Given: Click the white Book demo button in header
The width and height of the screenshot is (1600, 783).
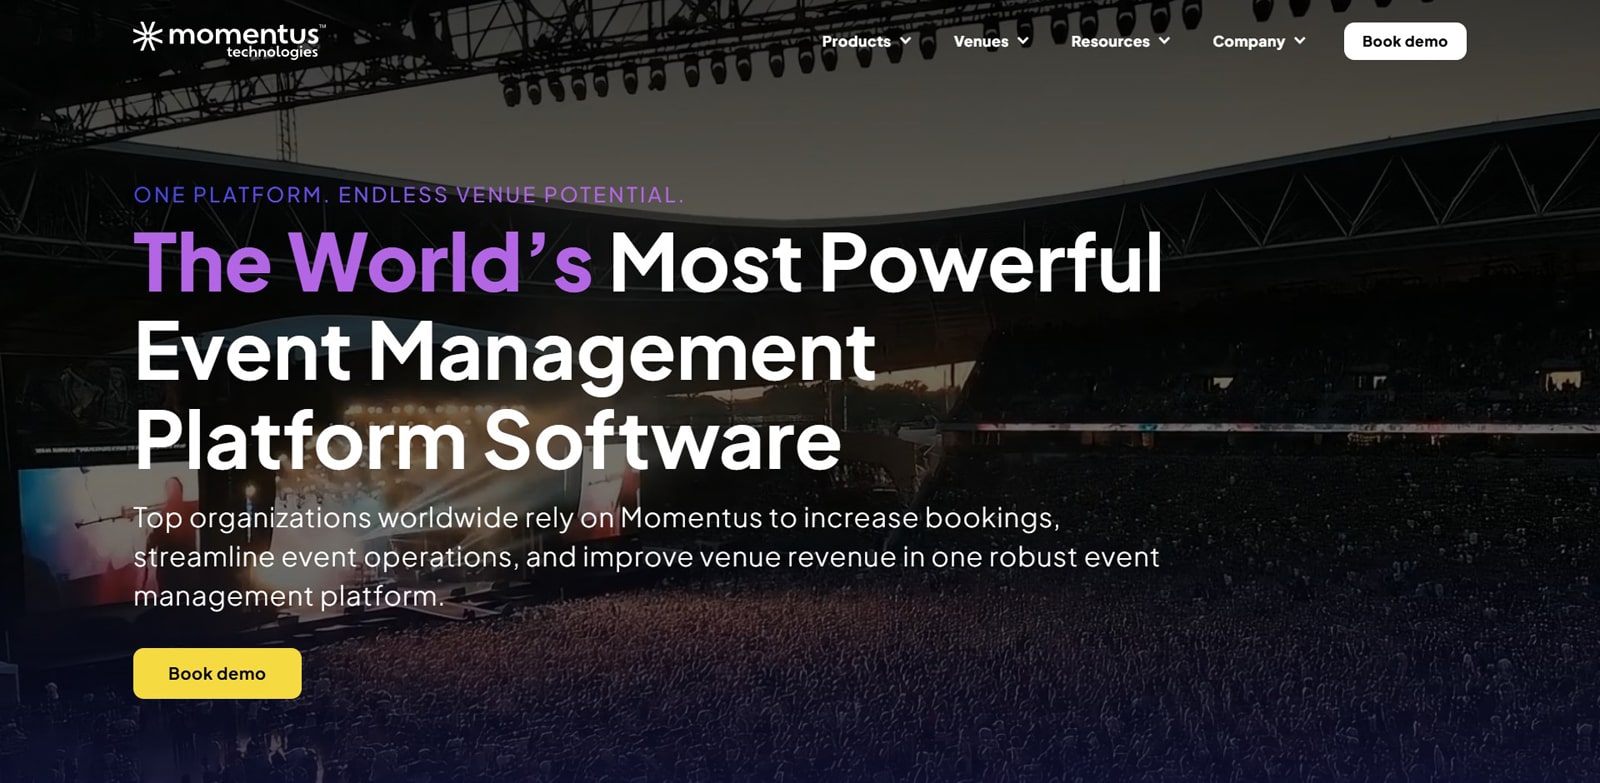Looking at the screenshot, I should tap(1405, 41).
